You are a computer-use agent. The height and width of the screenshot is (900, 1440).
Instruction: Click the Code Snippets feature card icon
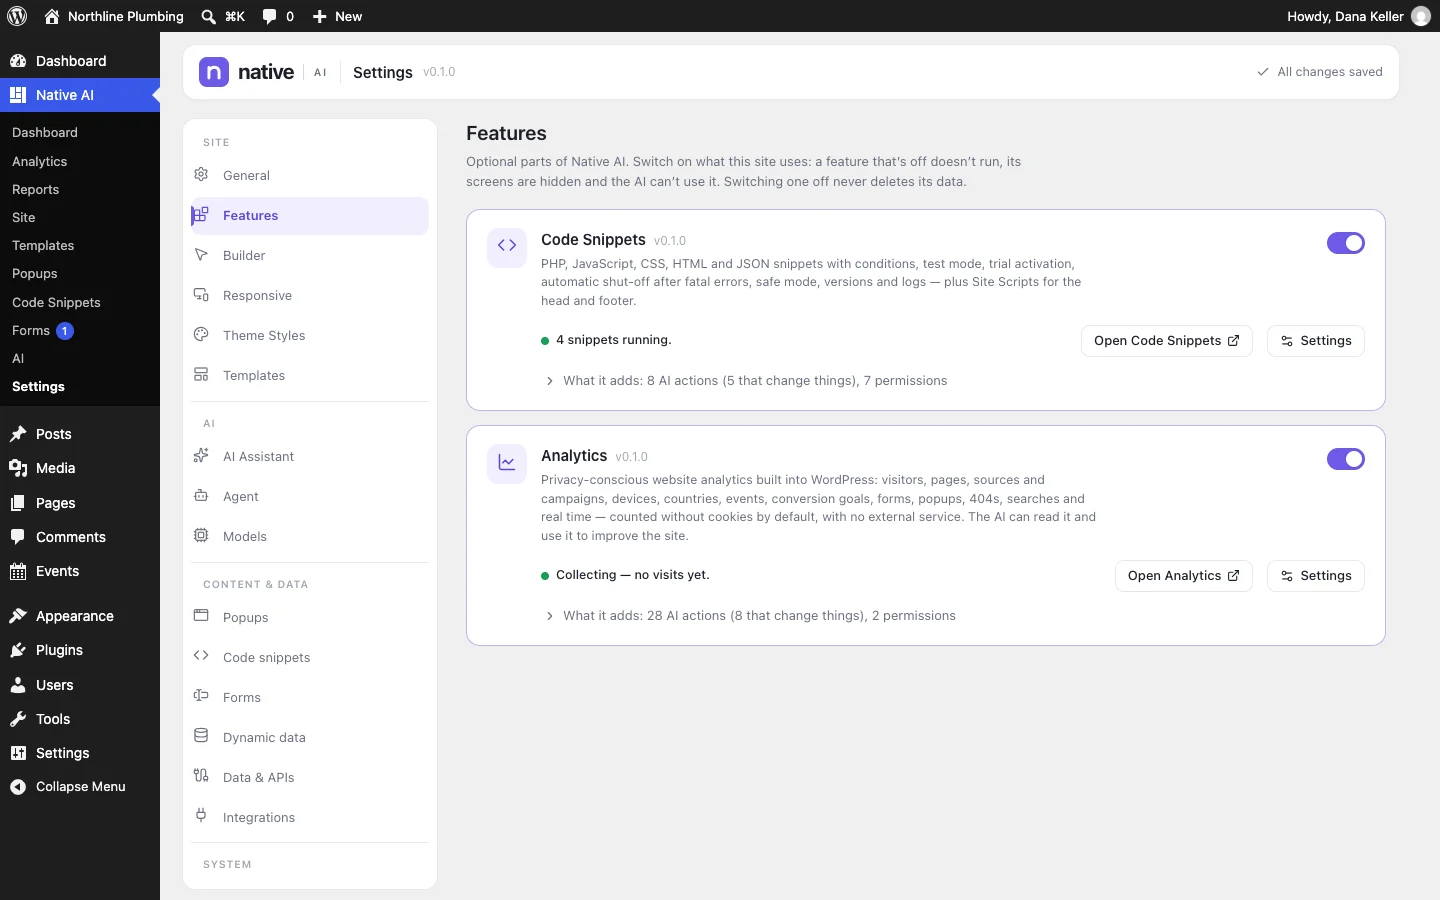(507, 247)
